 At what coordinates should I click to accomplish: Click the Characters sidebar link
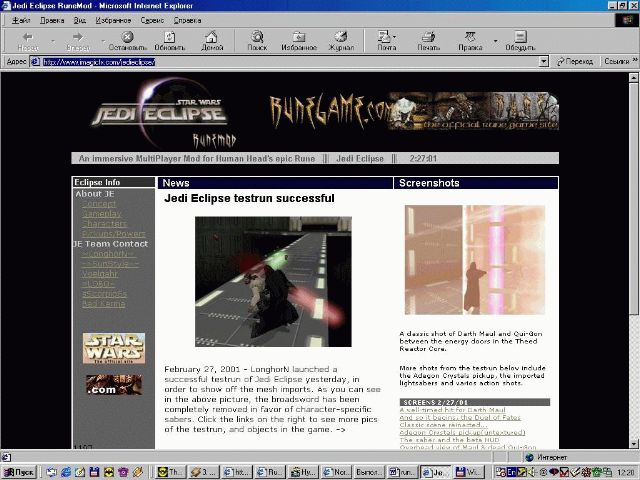point(104,224)
